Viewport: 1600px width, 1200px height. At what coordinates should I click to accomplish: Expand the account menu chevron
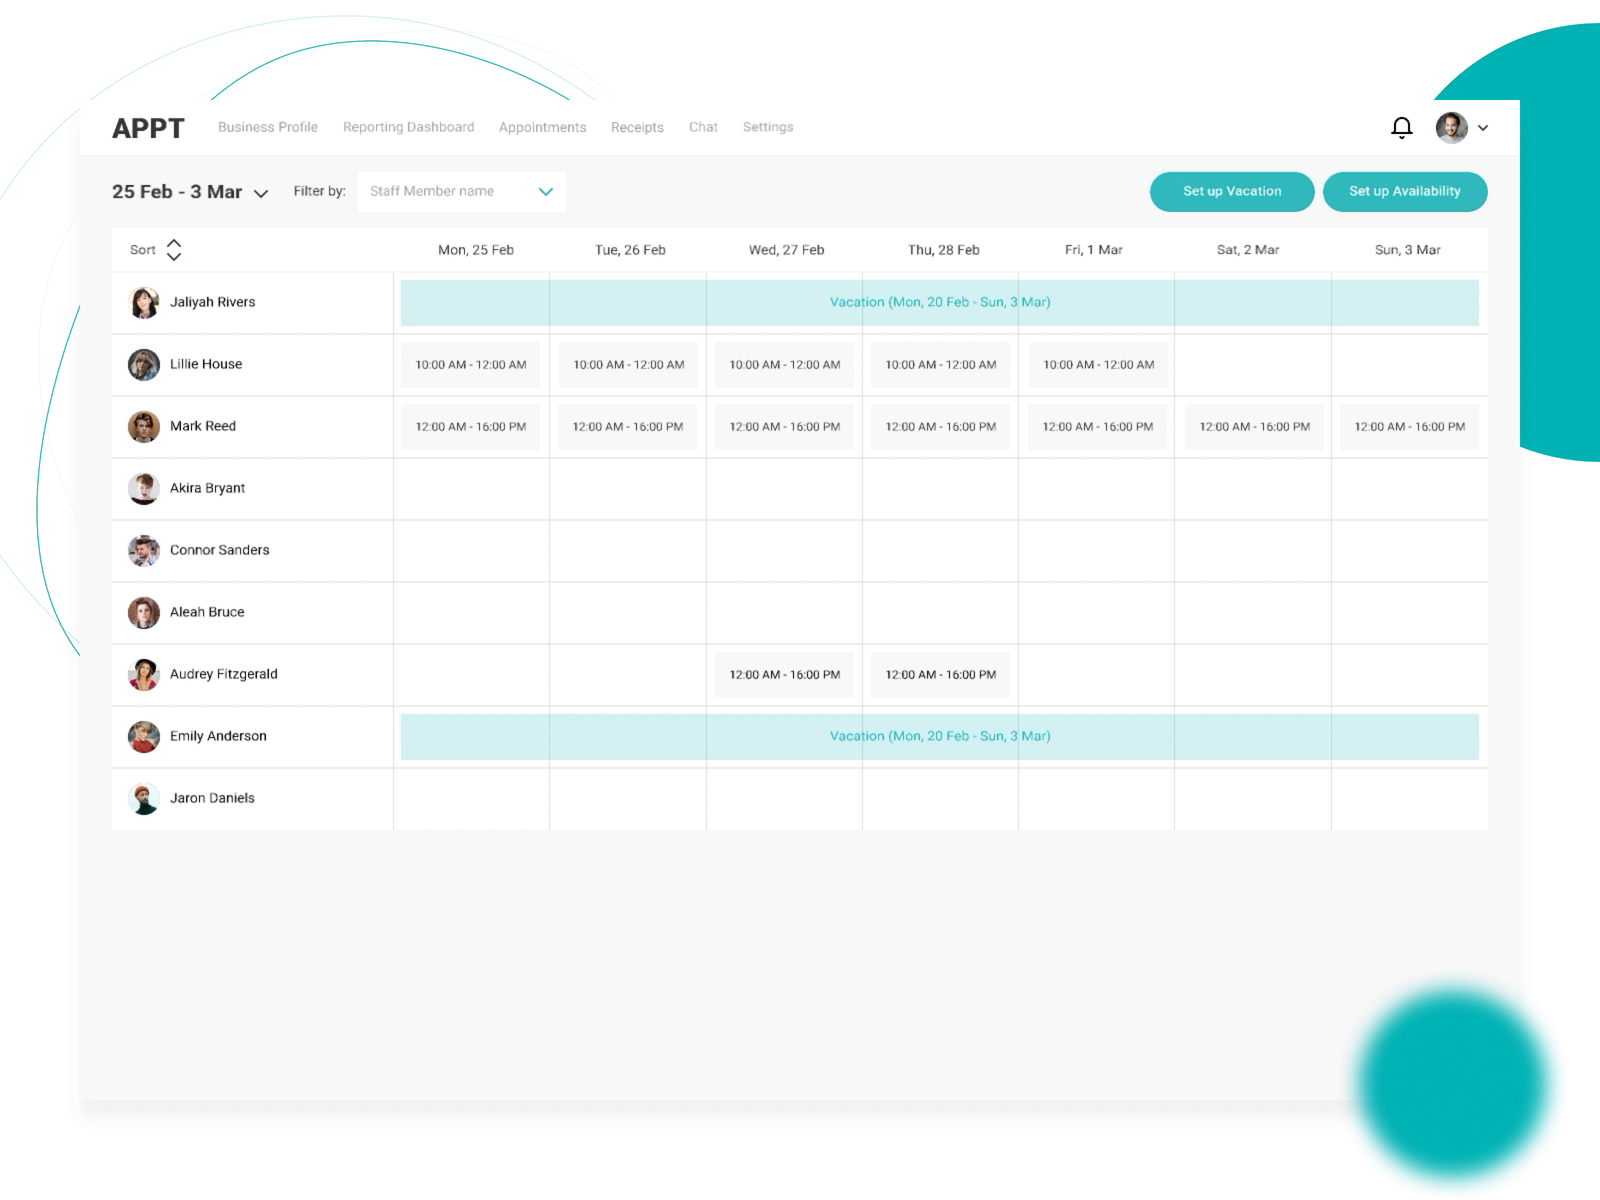1483,128
